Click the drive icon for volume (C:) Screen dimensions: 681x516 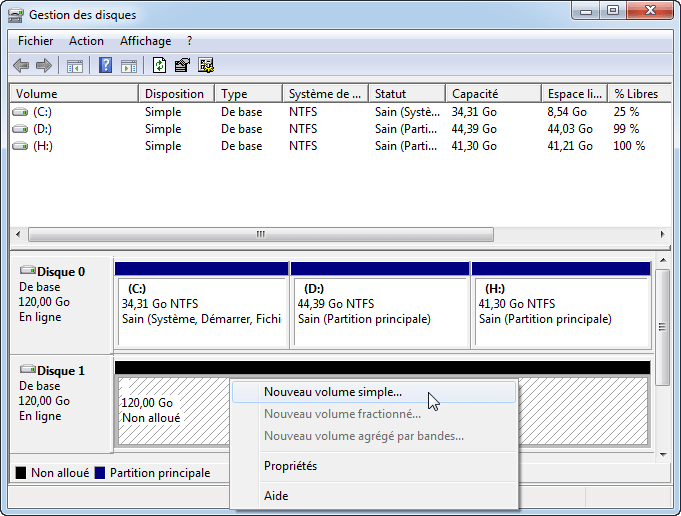(20, 112)
